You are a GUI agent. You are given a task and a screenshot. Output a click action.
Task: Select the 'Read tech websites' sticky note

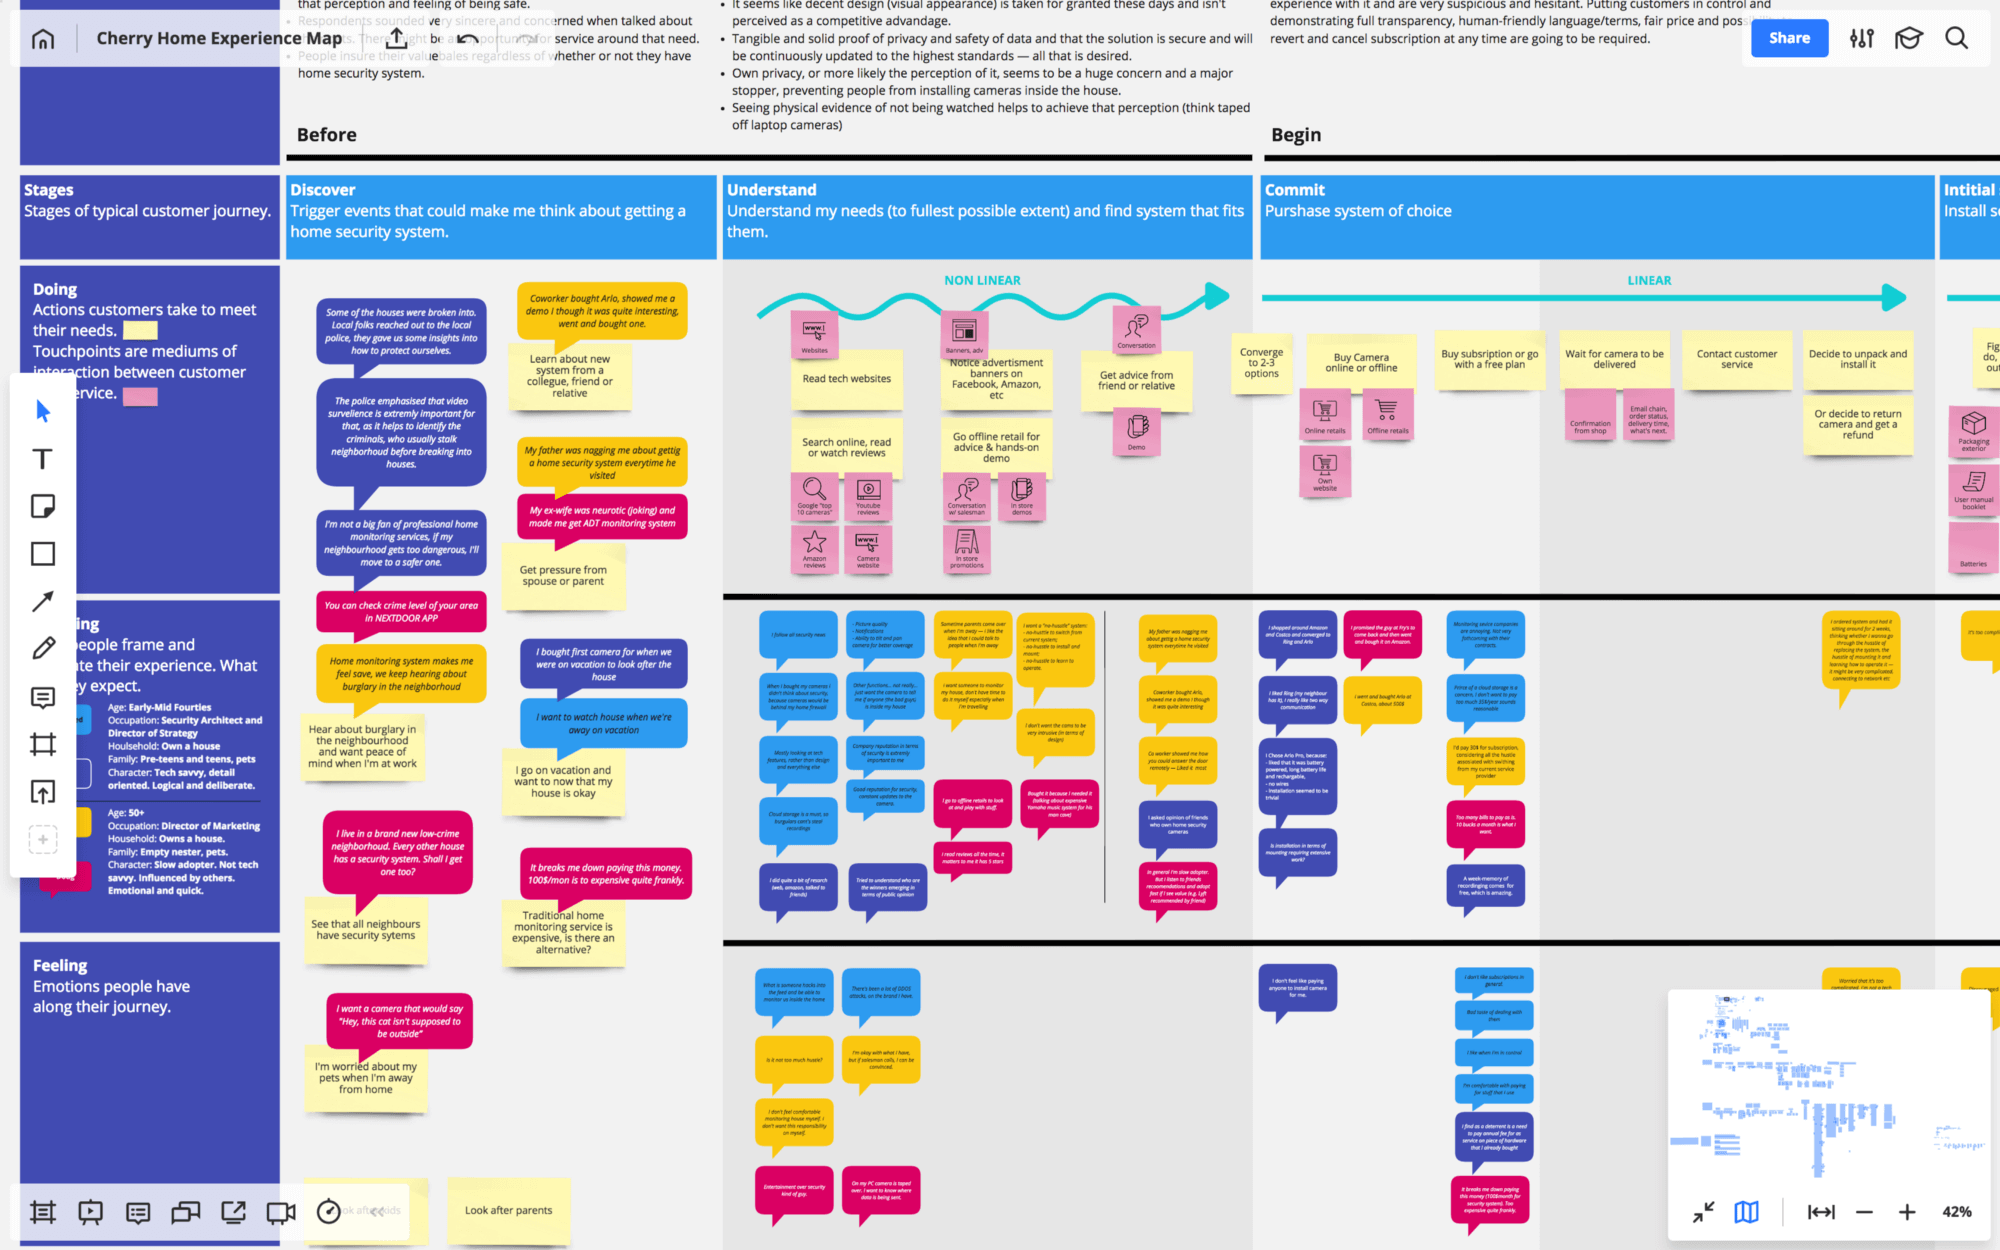tap(846, 379)
